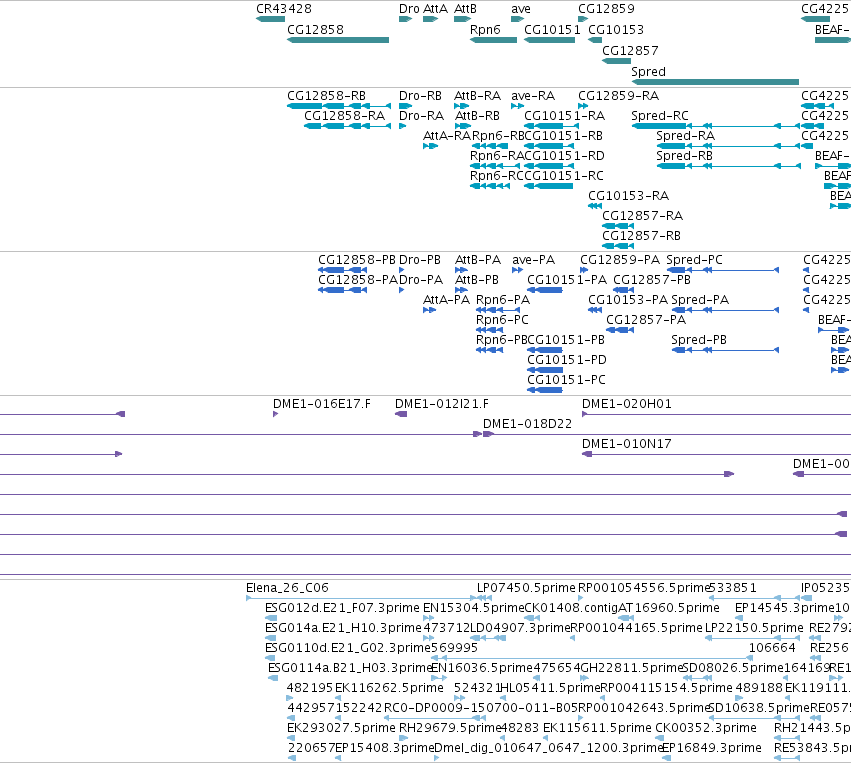Click transcript label Dro-RB
This screenshot has height=763, width=851.
tap(420, 96)
